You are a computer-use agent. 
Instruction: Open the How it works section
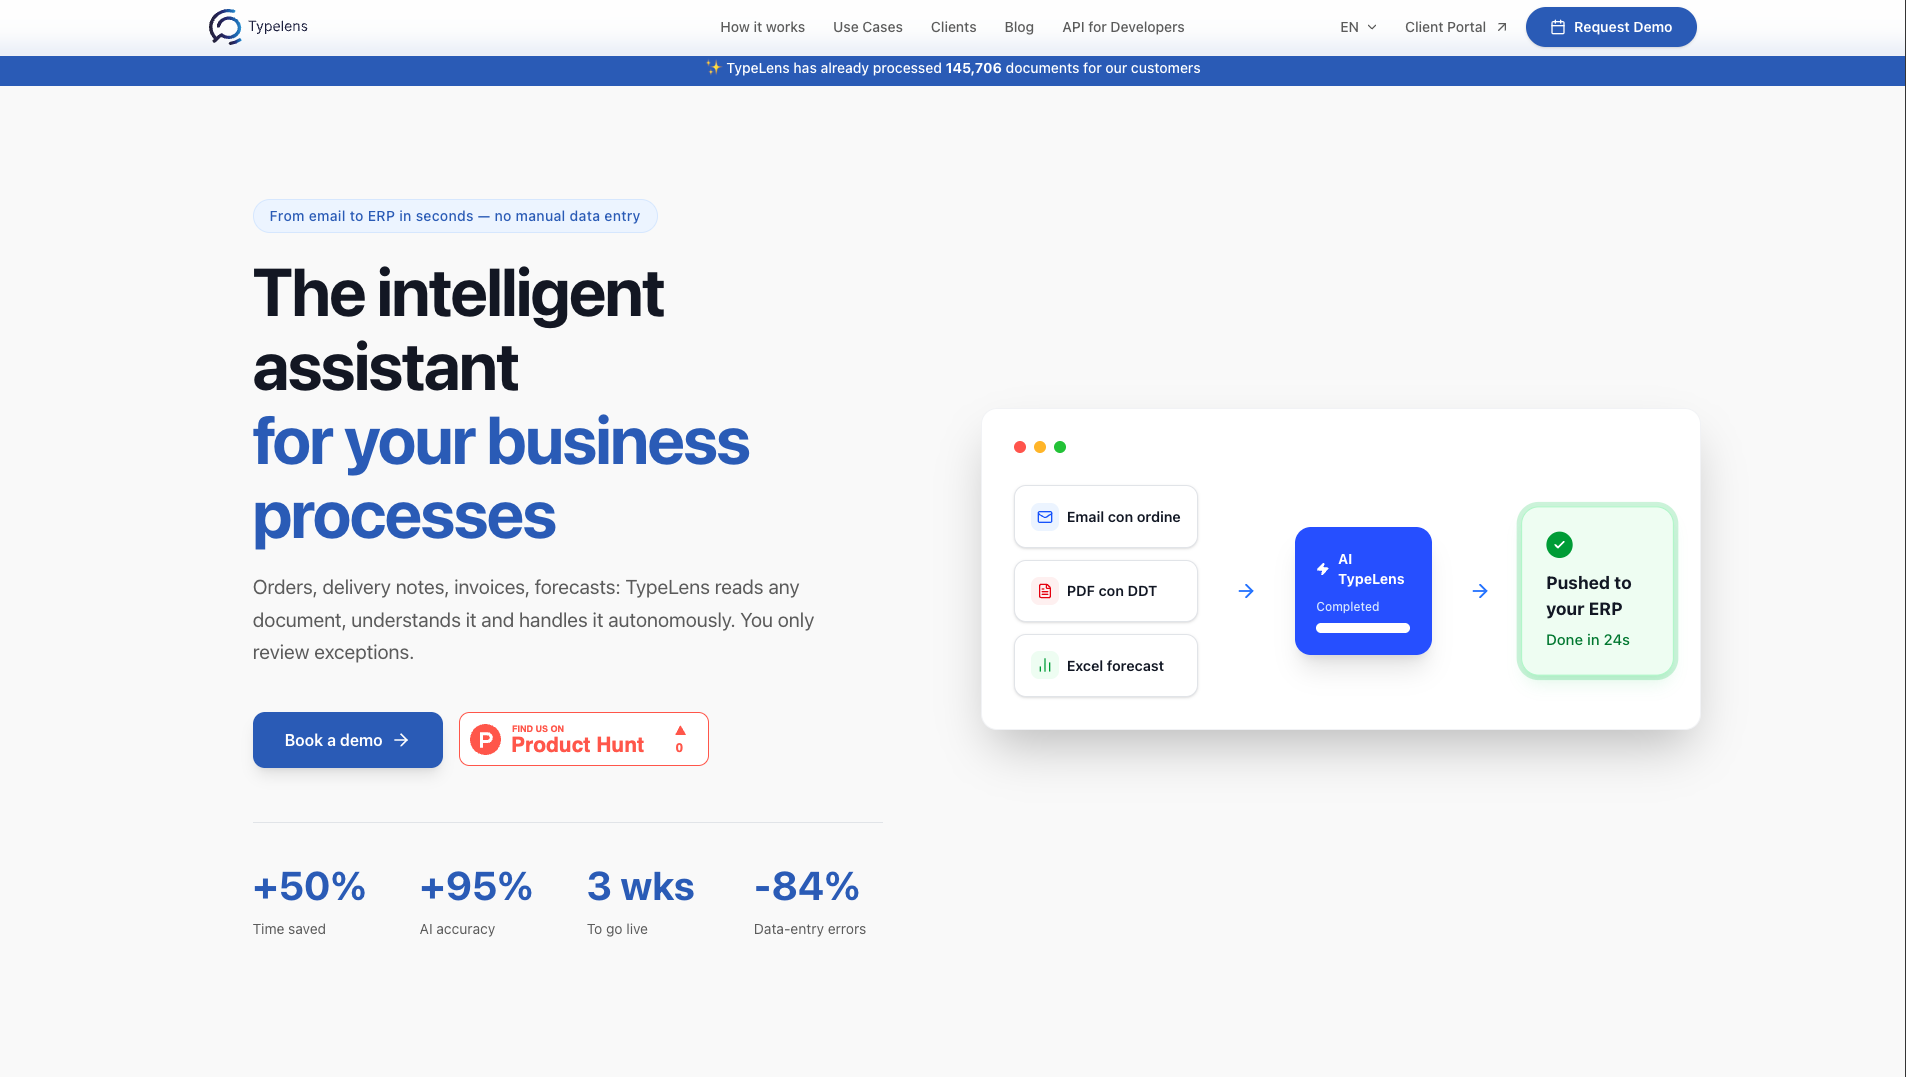762,27
